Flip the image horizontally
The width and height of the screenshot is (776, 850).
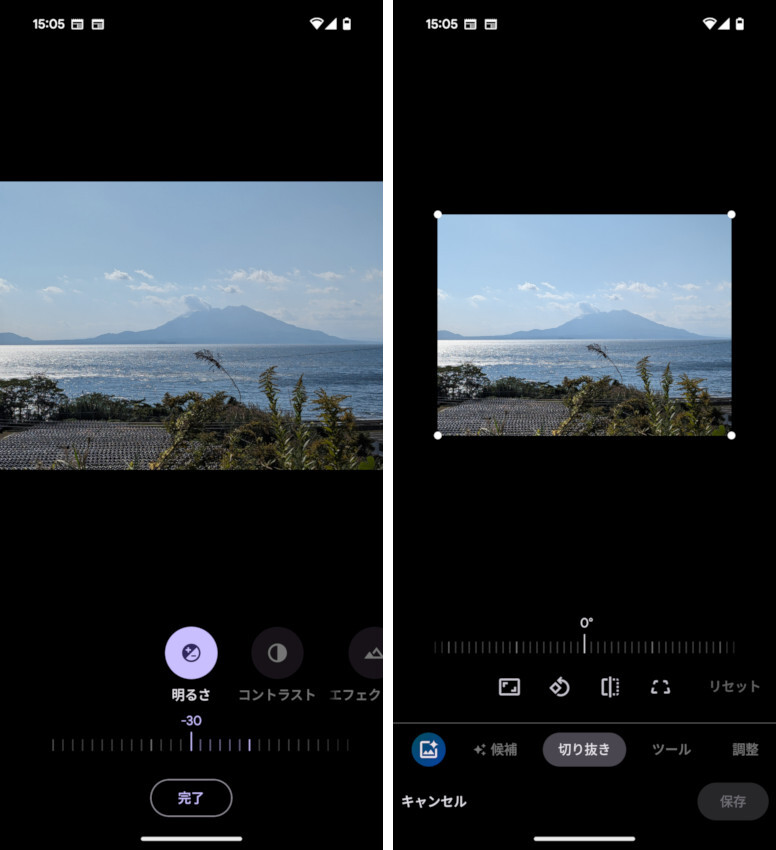tap(610, 687)
